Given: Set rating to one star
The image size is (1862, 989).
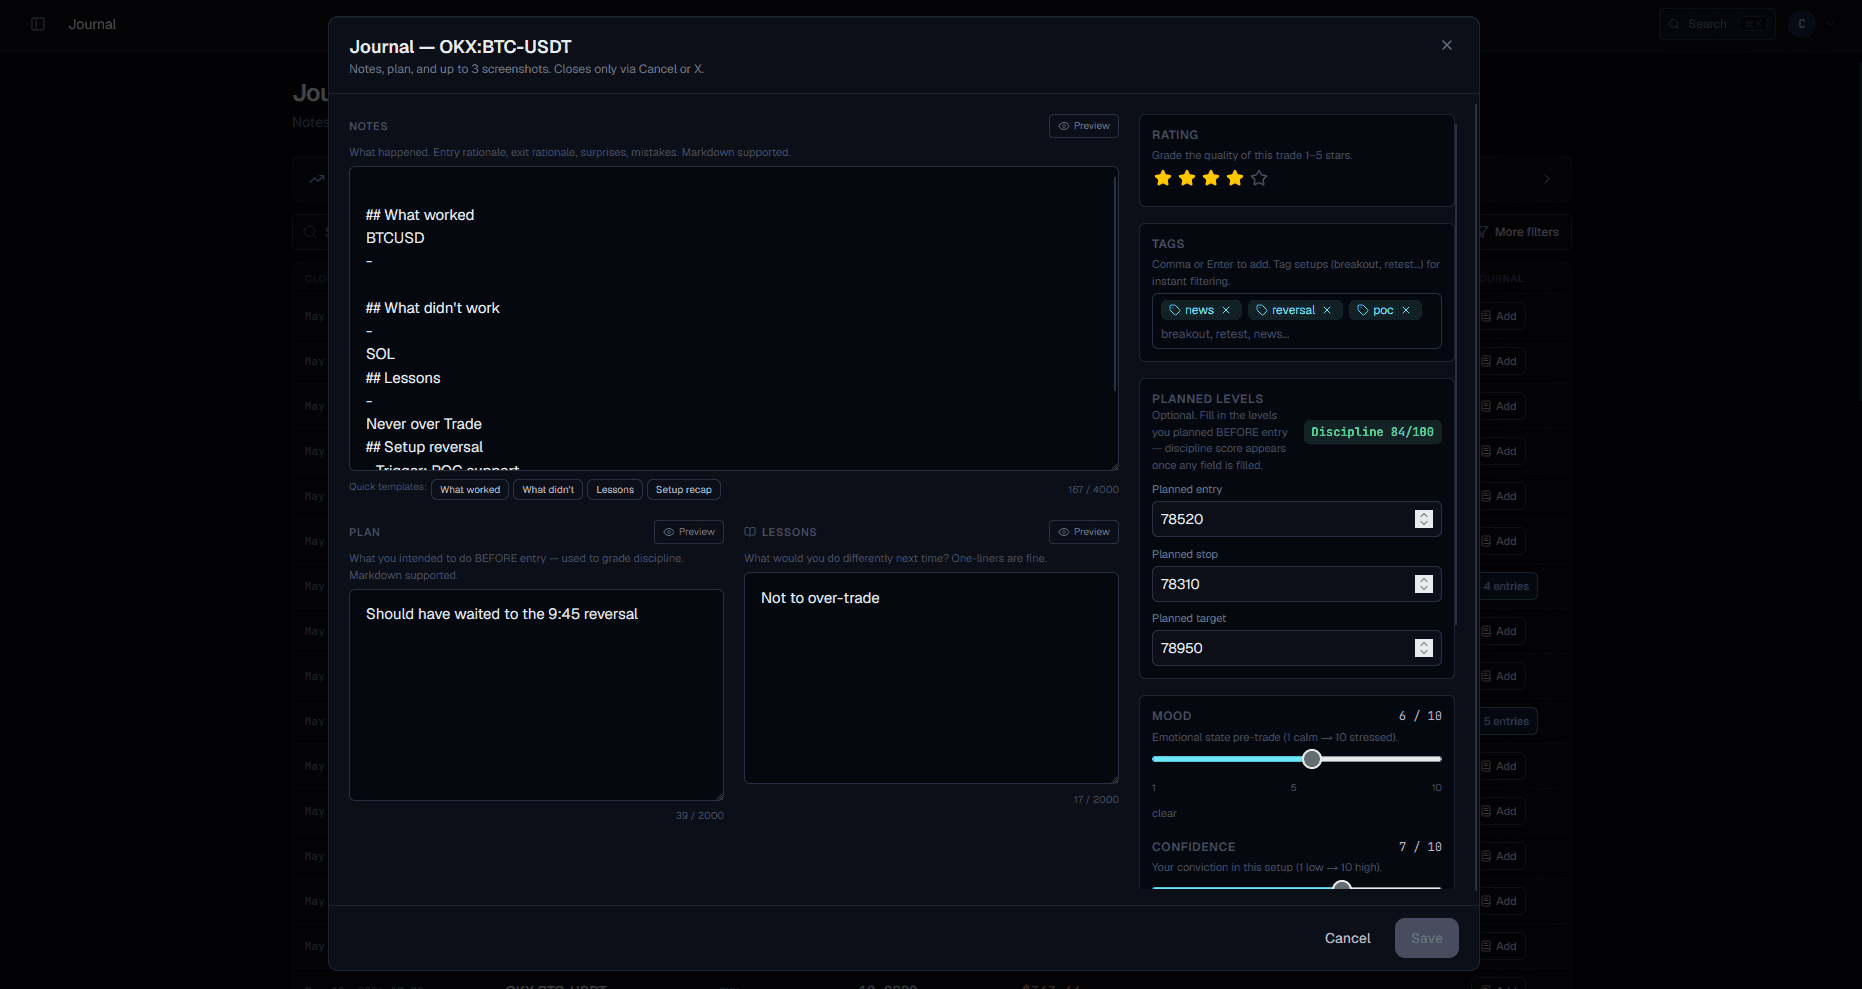Looking at the screenshot, I should (x=1163, y=178).
